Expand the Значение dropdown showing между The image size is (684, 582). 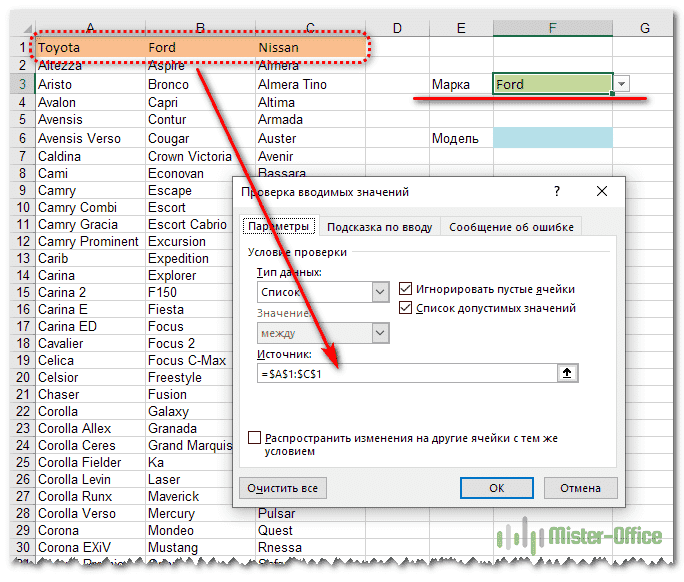pyautogui.click(x=379, y=333)
